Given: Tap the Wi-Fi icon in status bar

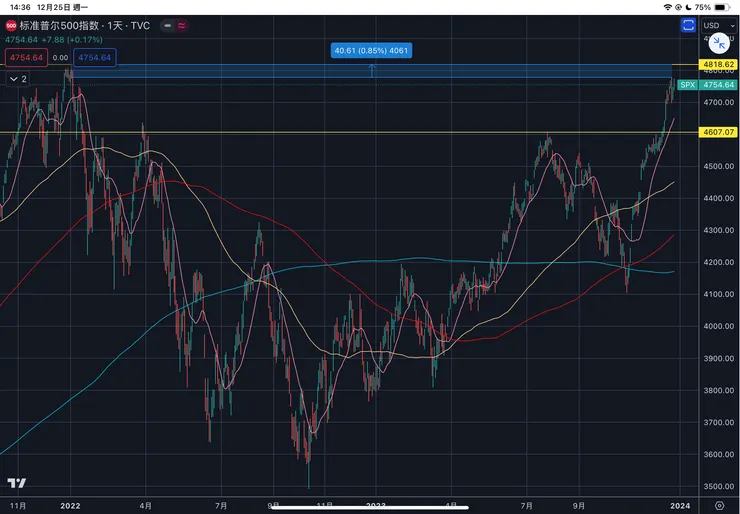Looking at the screenshot, I should tap(667, 7).
